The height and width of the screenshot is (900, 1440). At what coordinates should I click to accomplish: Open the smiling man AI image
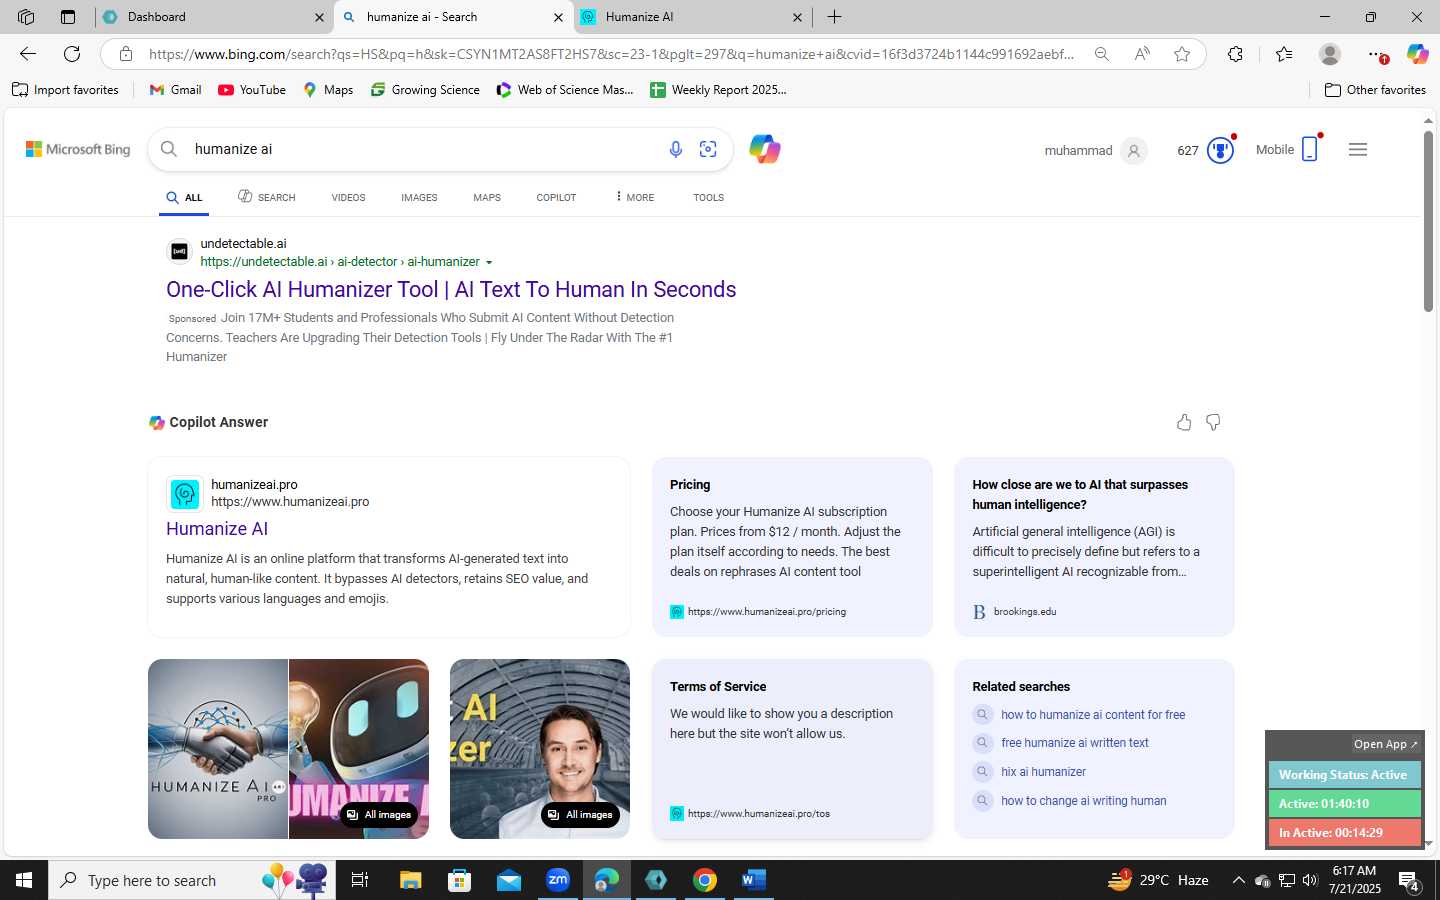[x=540, y=749]
